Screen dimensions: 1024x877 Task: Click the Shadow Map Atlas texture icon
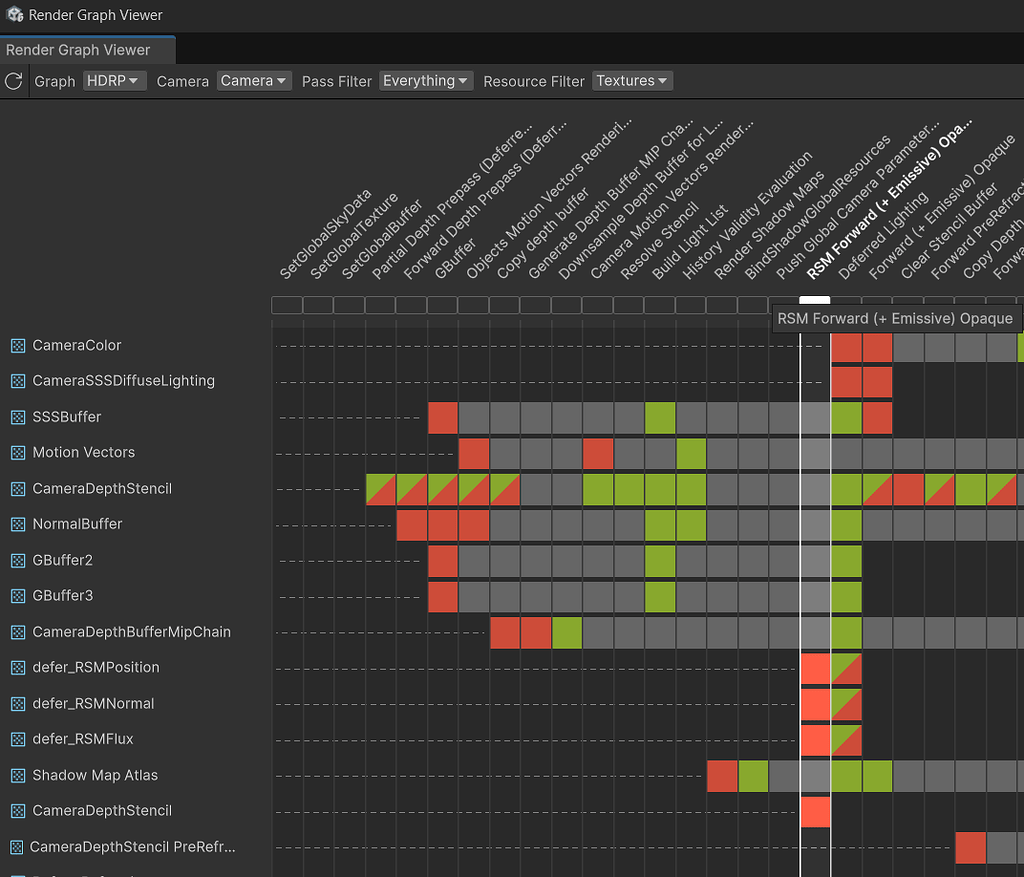click(x=18, y=775)
